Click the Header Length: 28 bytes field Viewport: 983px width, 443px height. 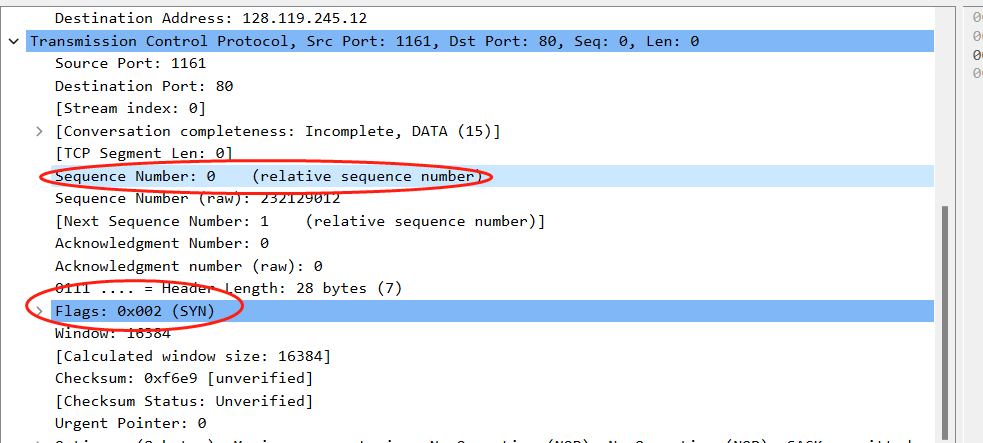point(228,288)
